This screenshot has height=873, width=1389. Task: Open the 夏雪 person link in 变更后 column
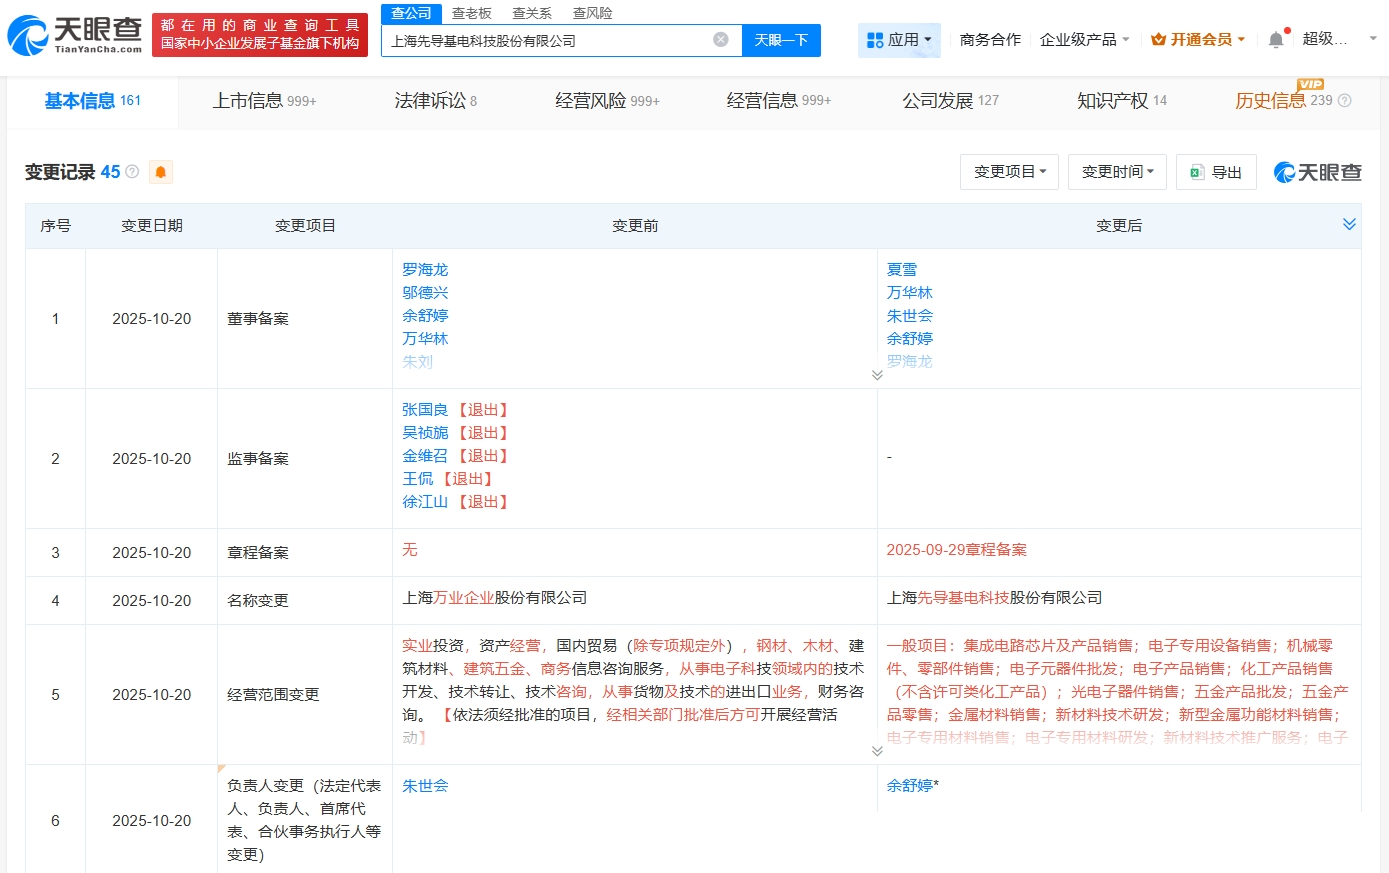(901, 269)
